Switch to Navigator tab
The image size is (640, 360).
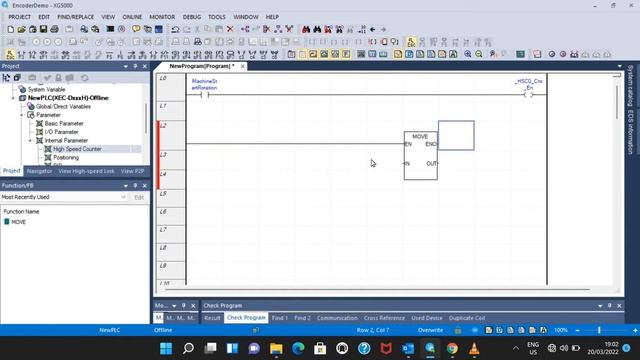click(40, 171)
